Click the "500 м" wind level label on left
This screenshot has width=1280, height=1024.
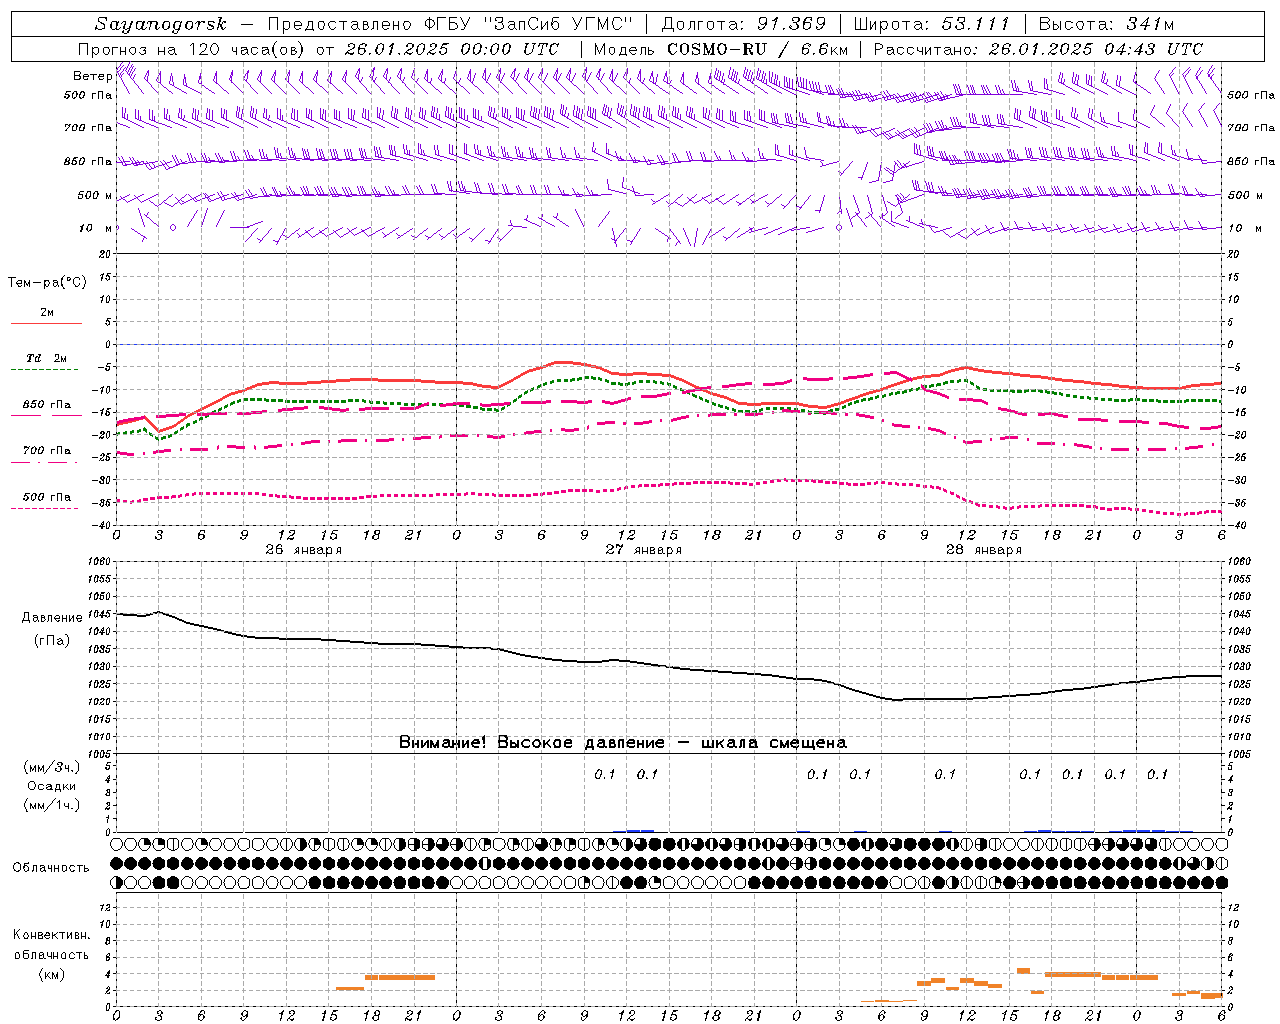tap(95, 195)
